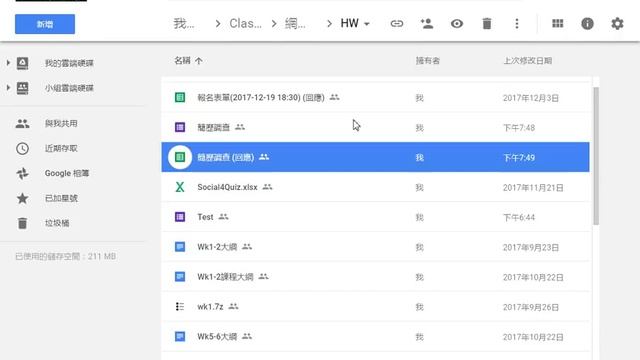Image resolution: width=640 pixels, height=360 pixels.
Task: Click 下午6:44 modified time of Test
Action: 519,217
